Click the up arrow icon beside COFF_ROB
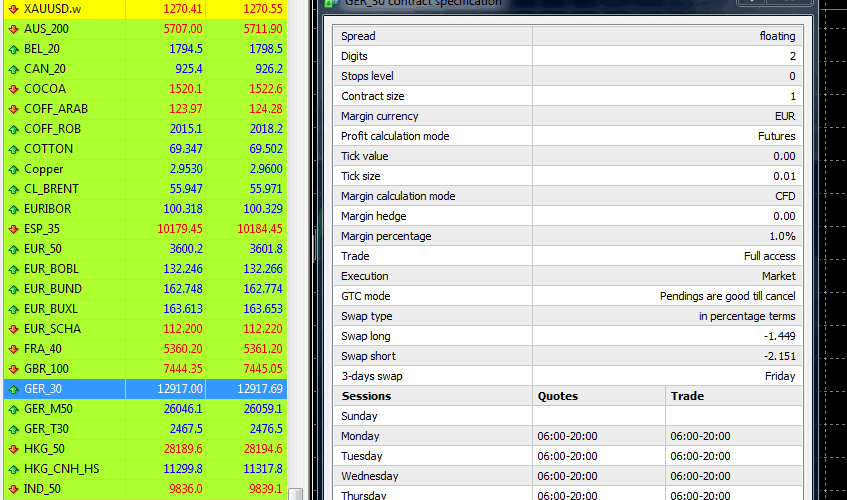Screen dimensions: 847x500 click(x=14, y=129)
